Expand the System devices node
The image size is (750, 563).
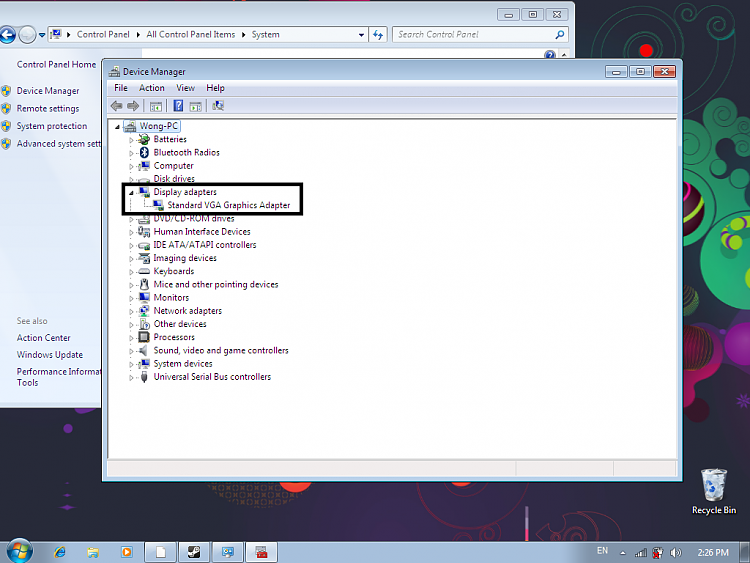click(x=131, y=364)
